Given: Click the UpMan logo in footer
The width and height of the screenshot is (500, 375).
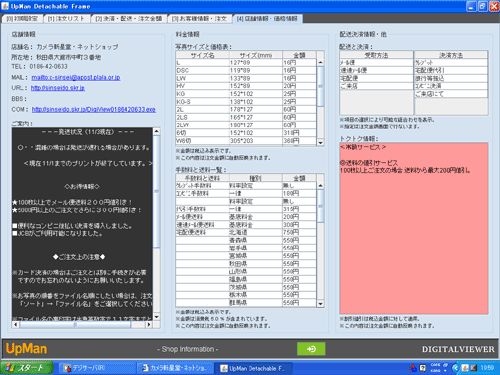Looking at the screenshot, I should [x=26, y=349].
